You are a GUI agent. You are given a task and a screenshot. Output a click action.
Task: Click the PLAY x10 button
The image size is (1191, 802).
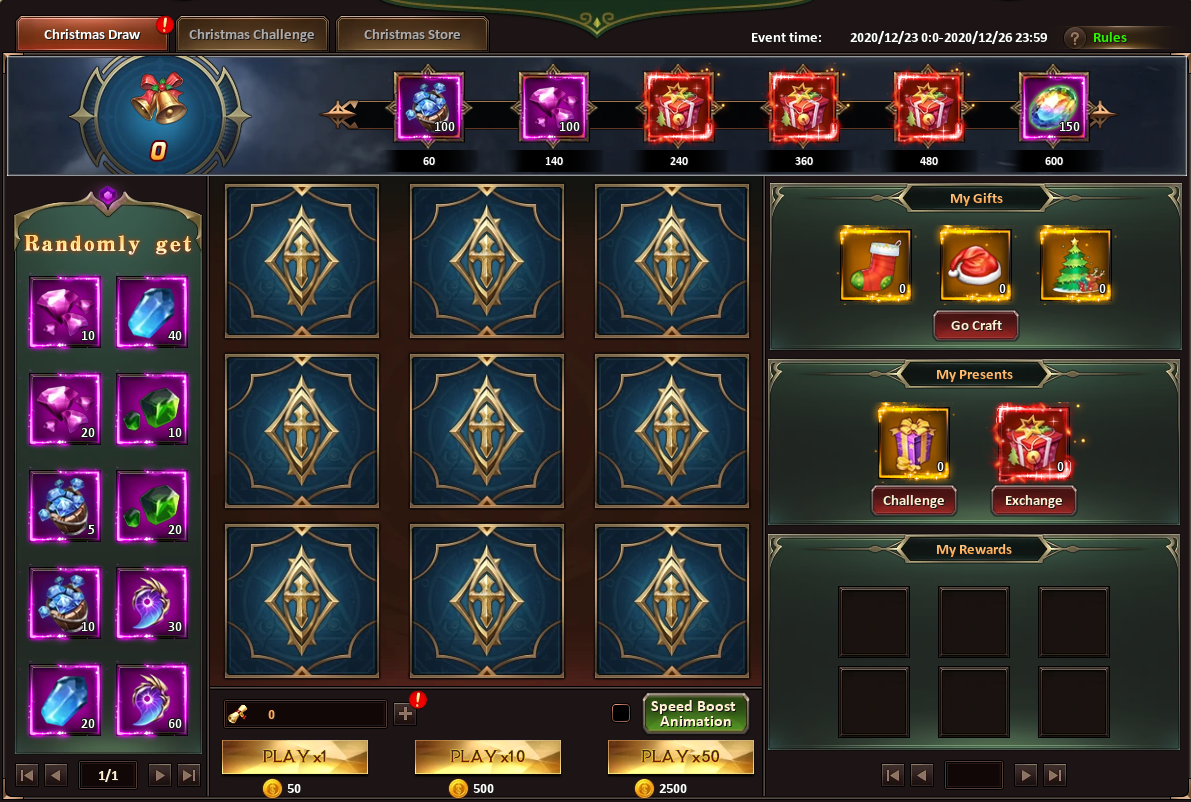(x=488, y=756)
